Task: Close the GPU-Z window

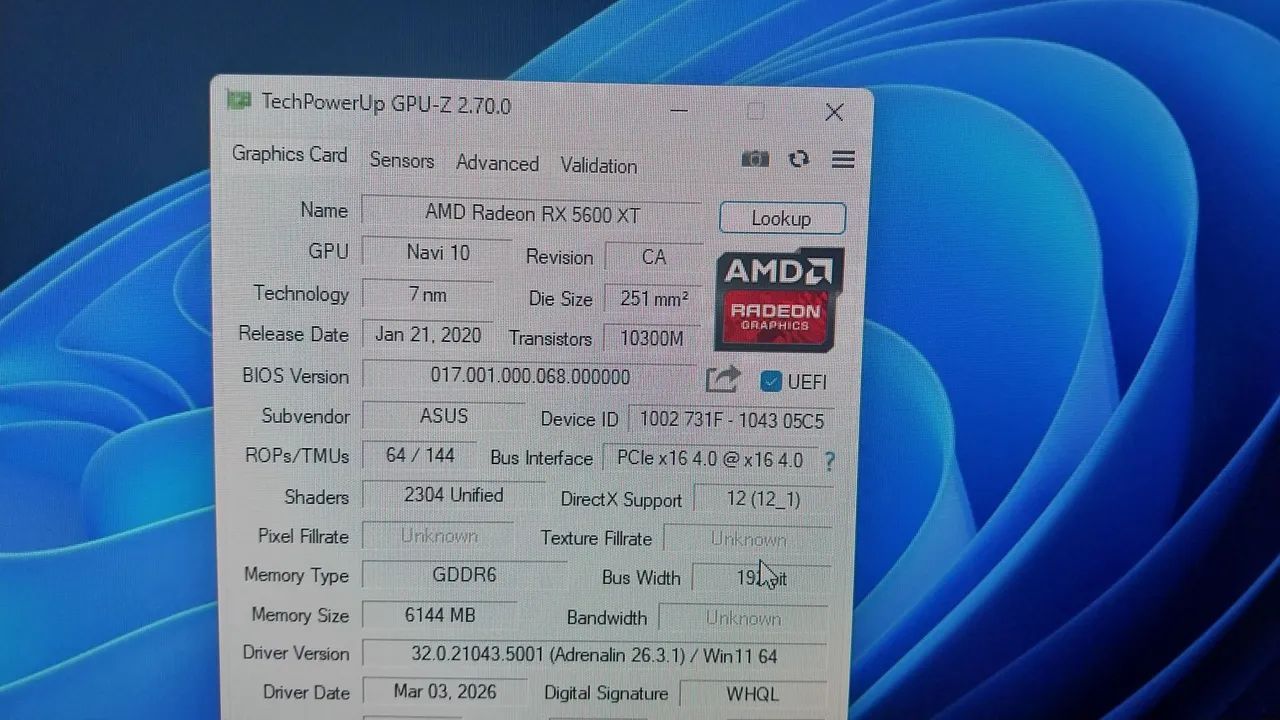Action: [x=834, y=112]
